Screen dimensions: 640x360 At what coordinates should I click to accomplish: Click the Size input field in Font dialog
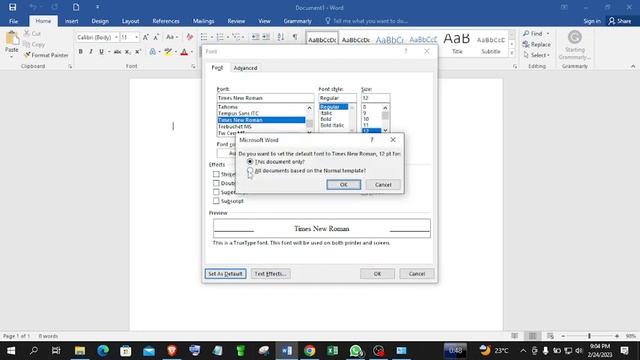[376, 98]
